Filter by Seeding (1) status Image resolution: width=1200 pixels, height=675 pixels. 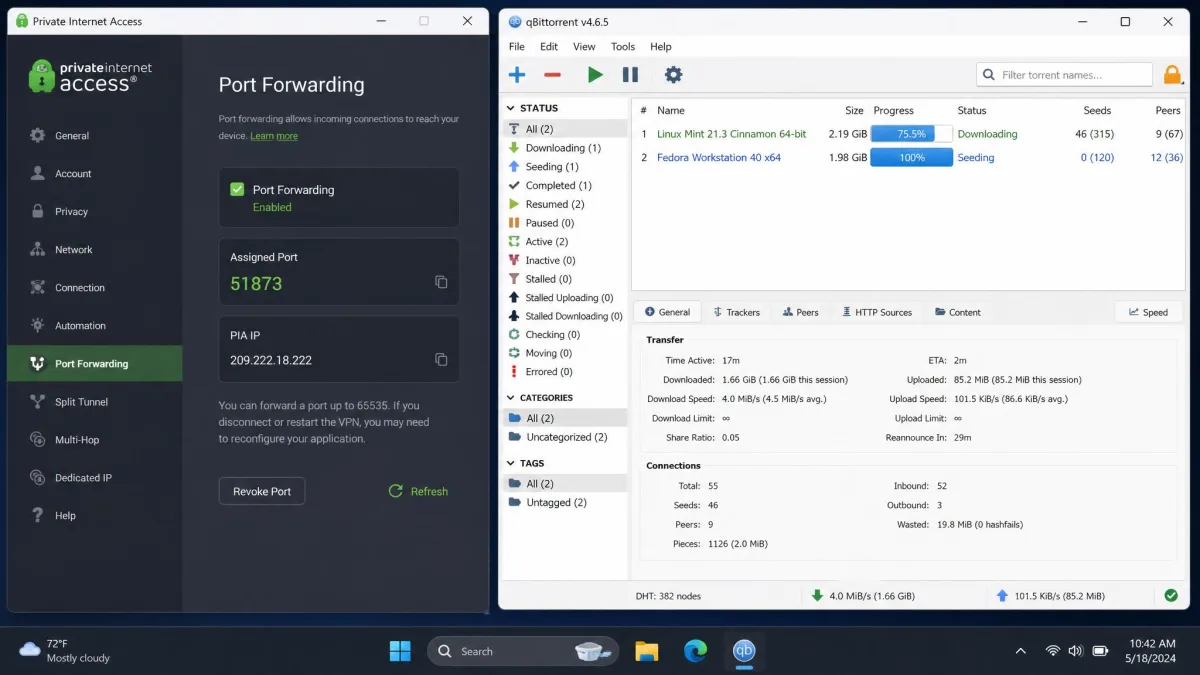(565, 167)
